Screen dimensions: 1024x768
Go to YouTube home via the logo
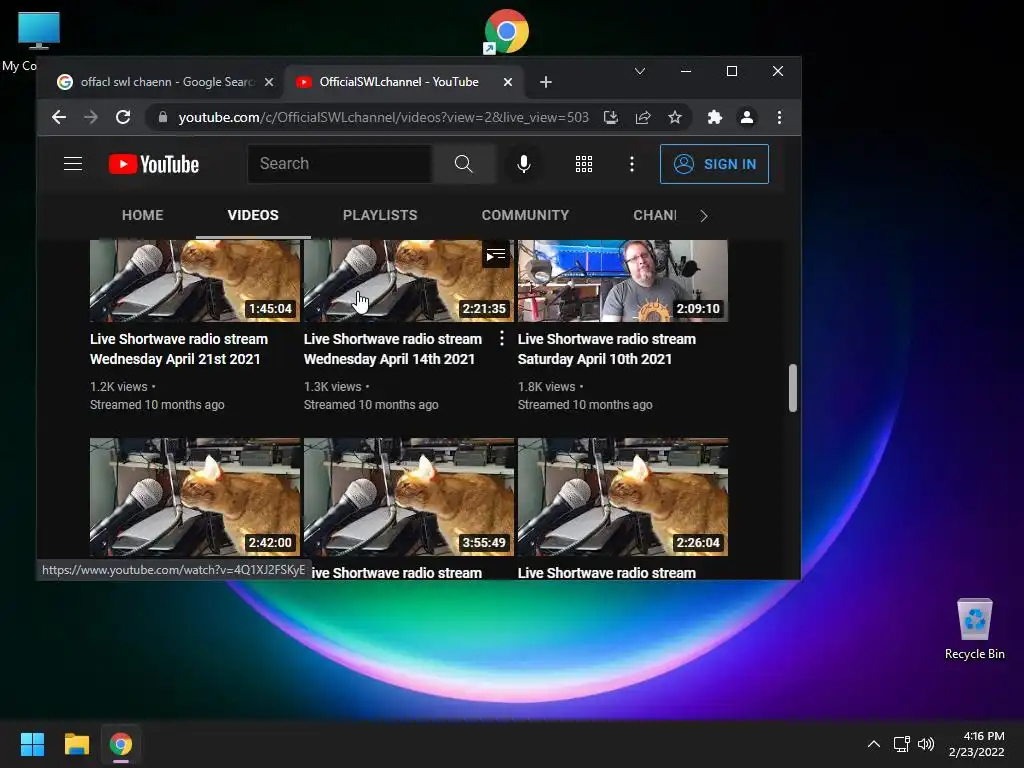click(153, 164)
